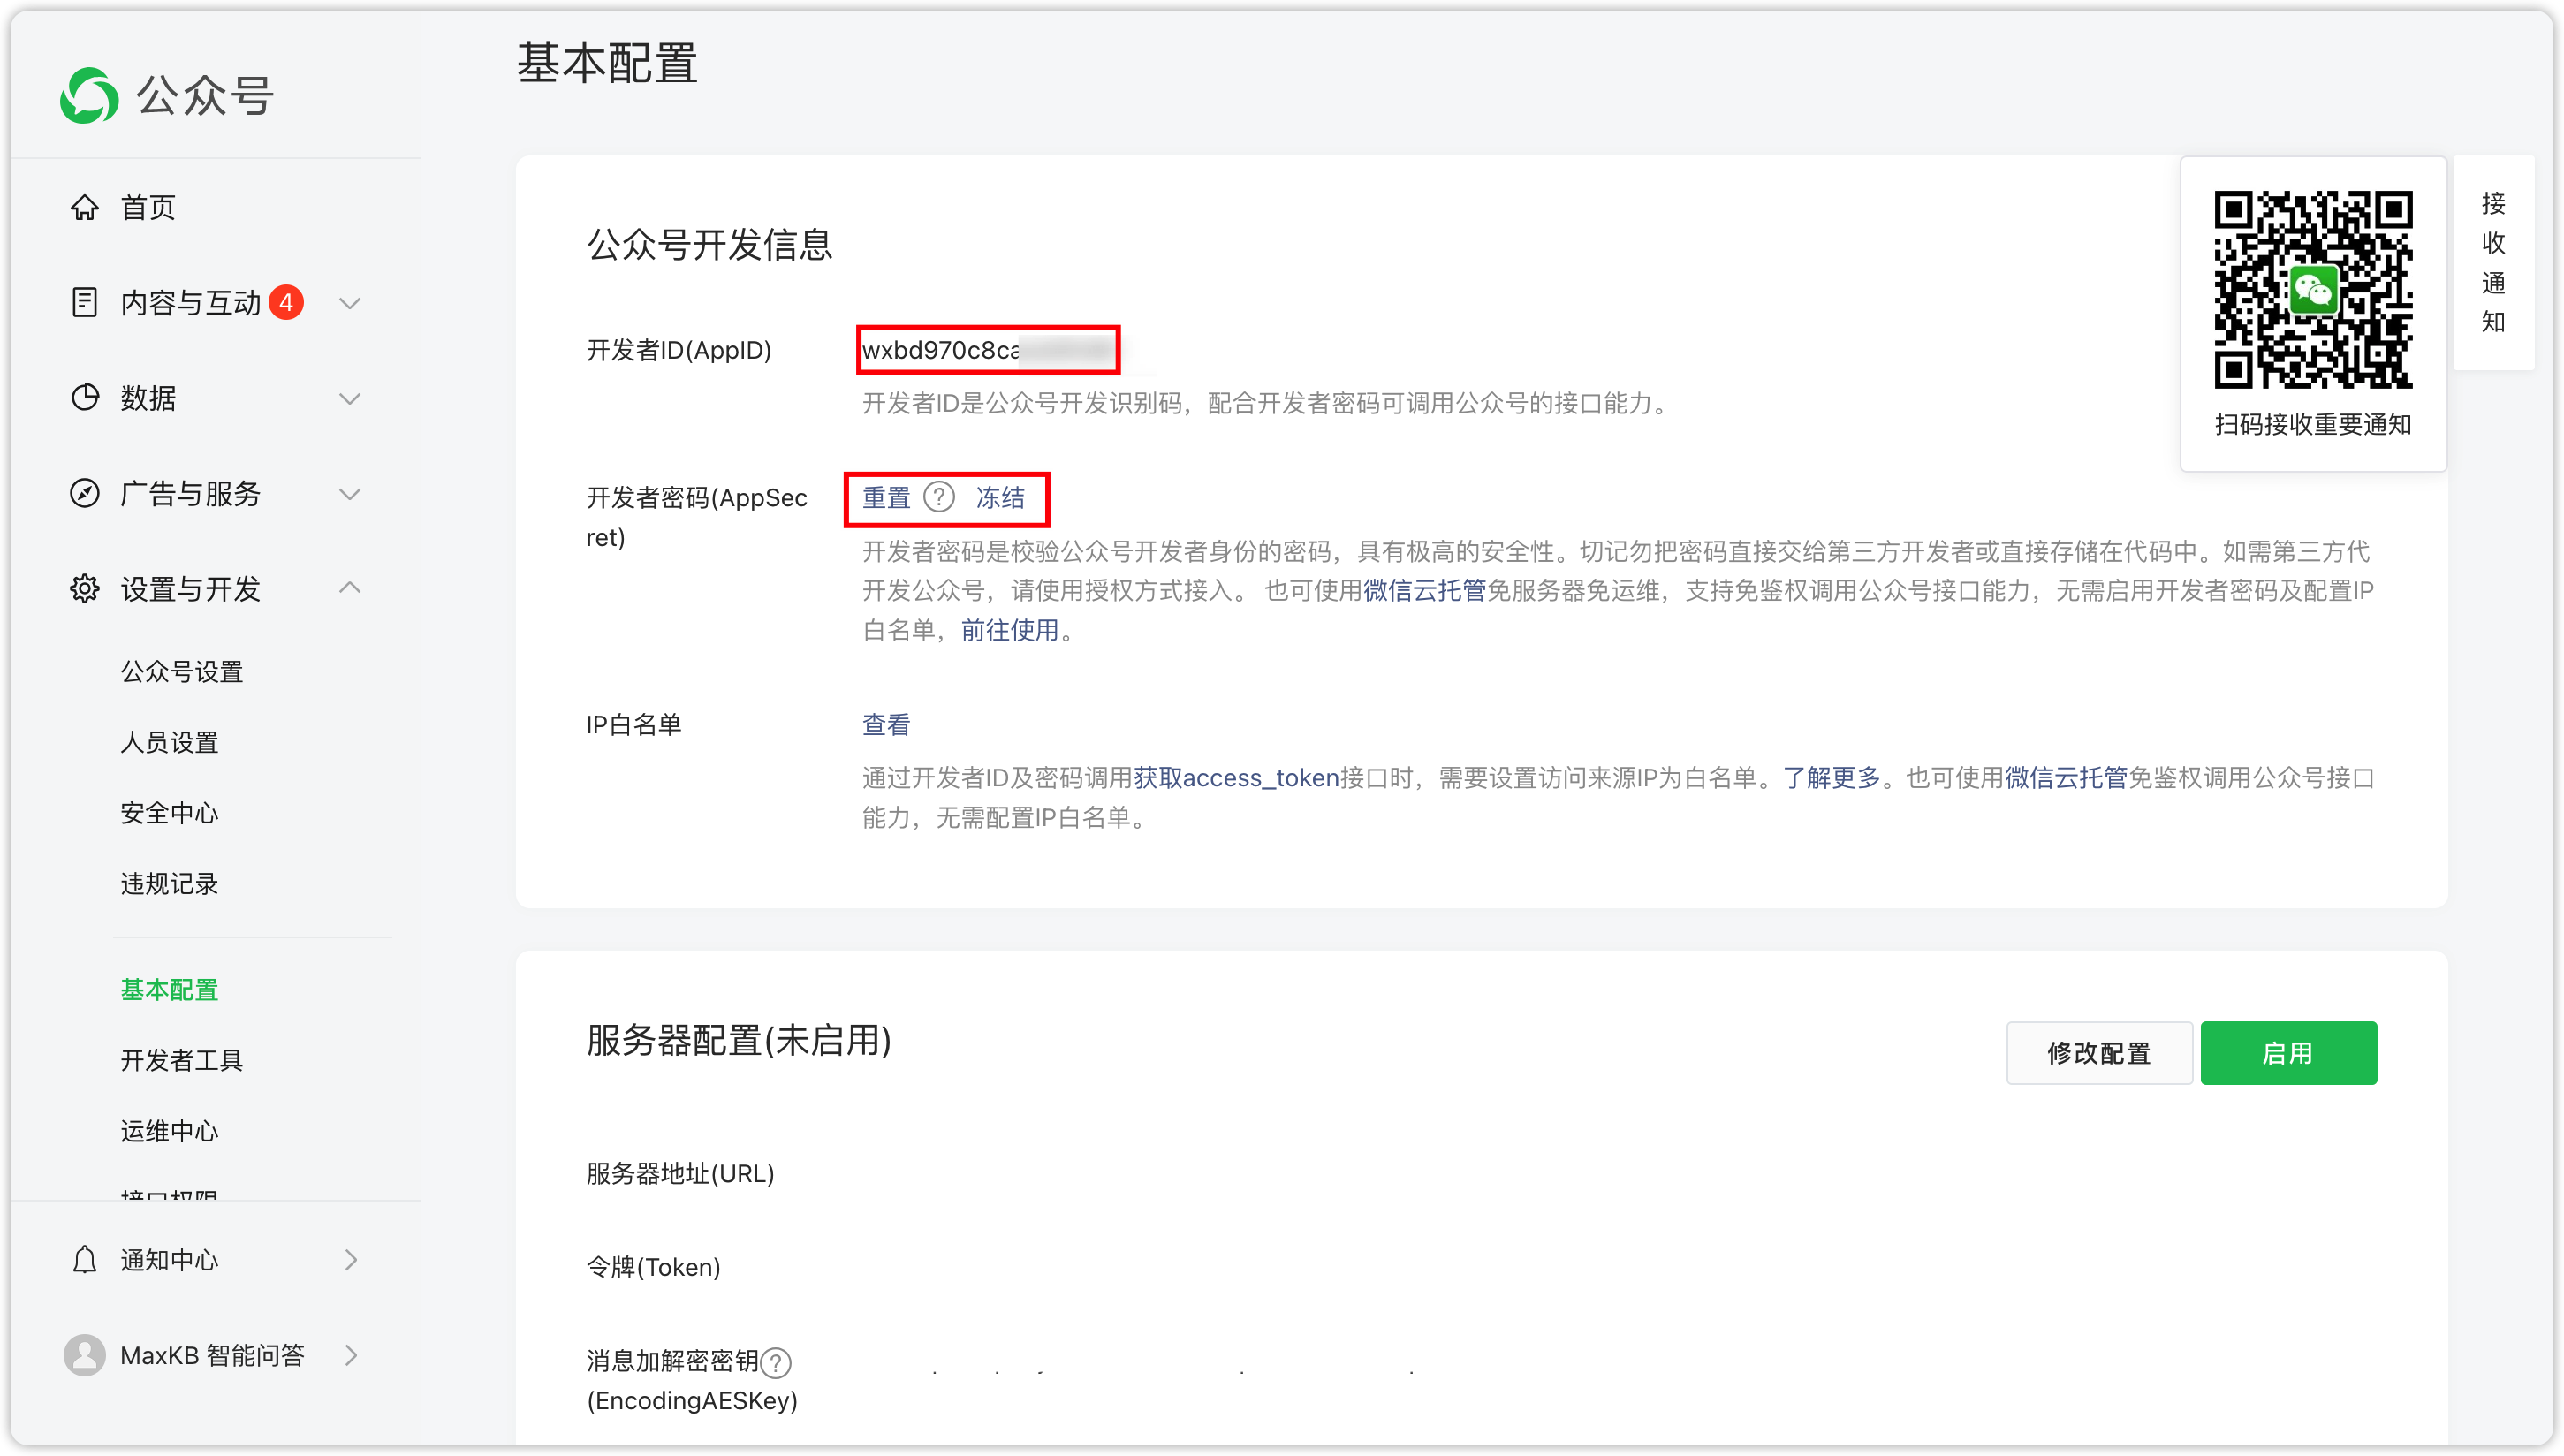Click the 设置与开发 gear icon

point(84,589)
